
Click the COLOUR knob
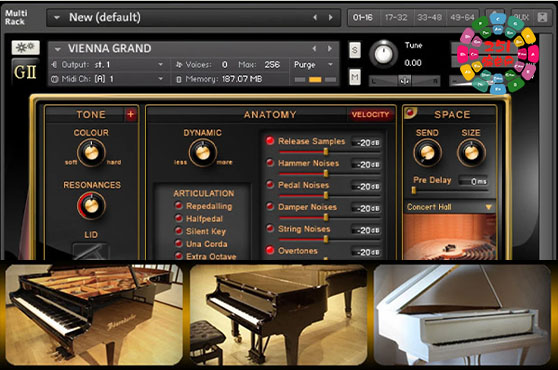pyautogui.click(x=91, y=153)
